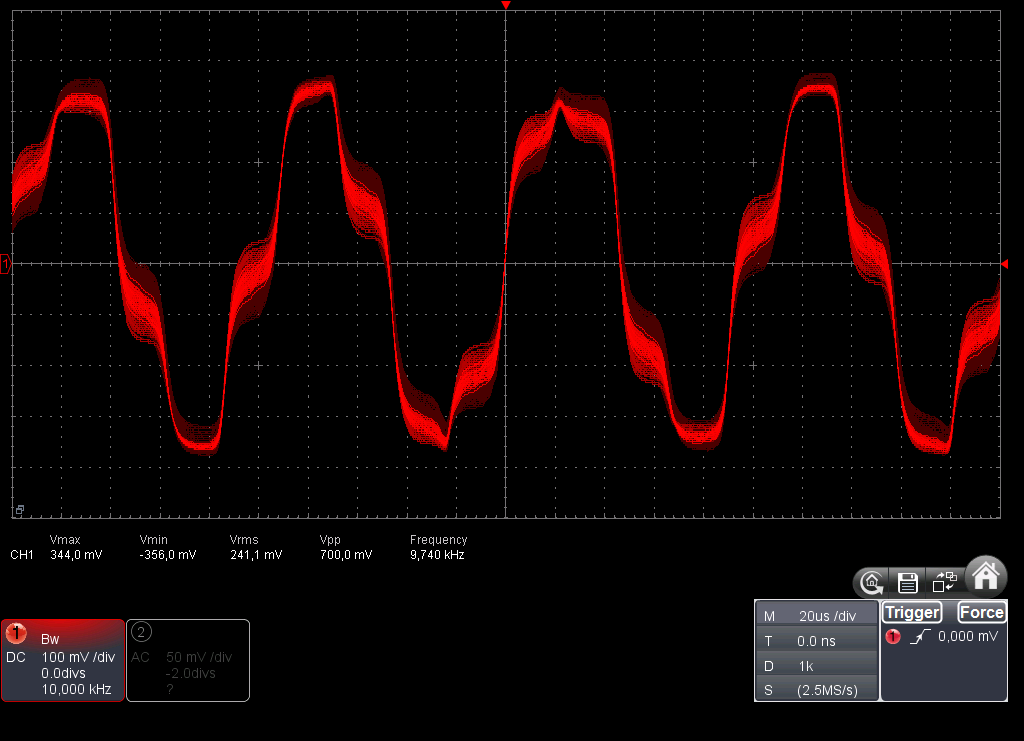
Task: Open the 1k memory depth setting
Action: [x=816, y=665]
